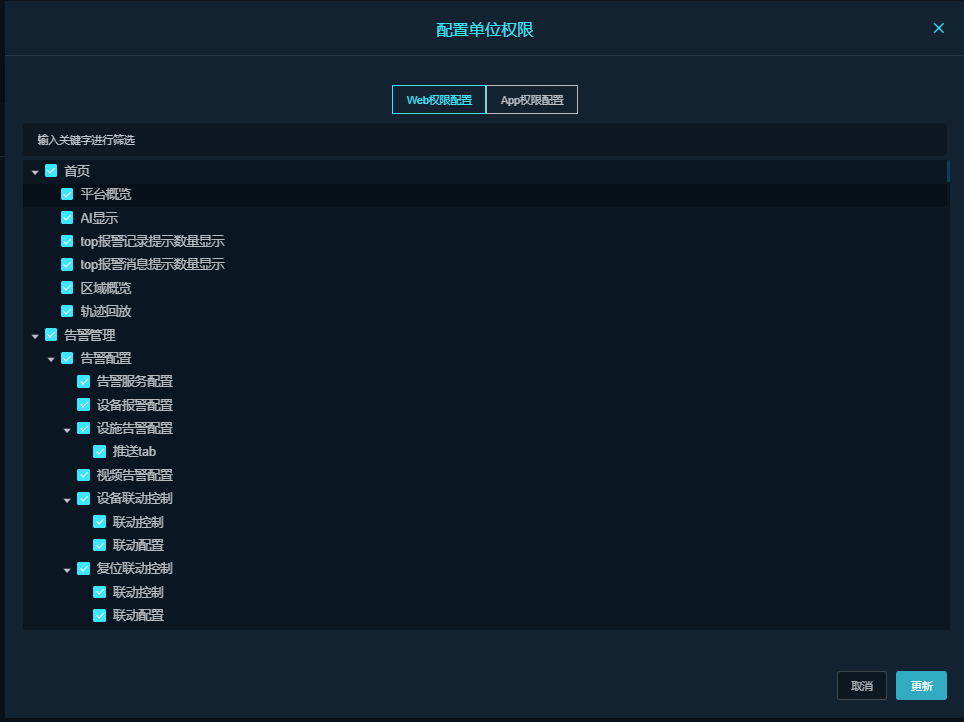Close the 配置单位权限 dialog
The width and height of the screenshot is (964, 722).
tap(938, 28)
